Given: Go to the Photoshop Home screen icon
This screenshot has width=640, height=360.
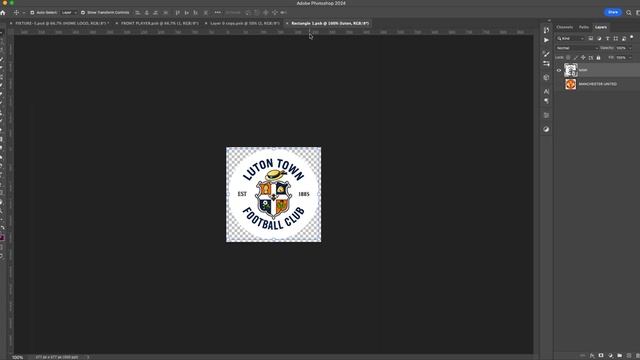Looking at the screenshot, I should (3, 13).
